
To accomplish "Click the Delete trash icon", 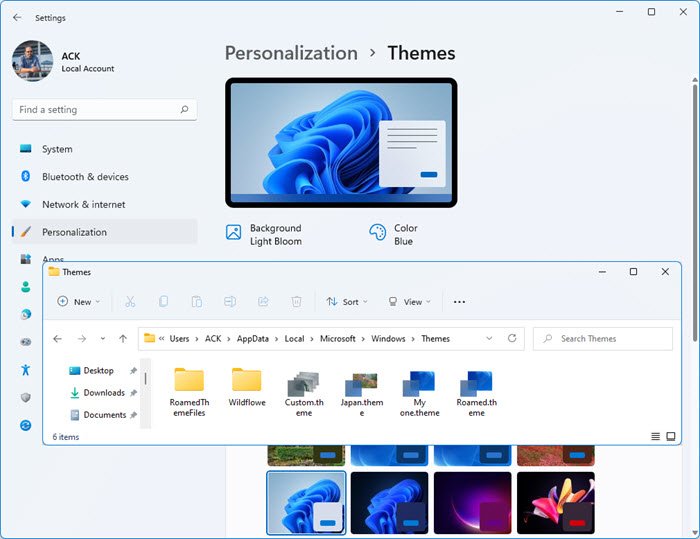I will point(296,301).
